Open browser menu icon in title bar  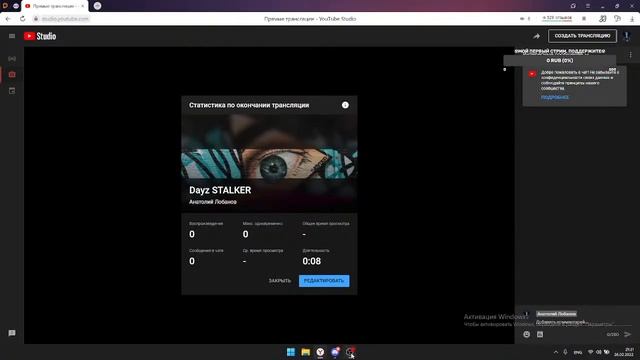[x=588, y=6]
